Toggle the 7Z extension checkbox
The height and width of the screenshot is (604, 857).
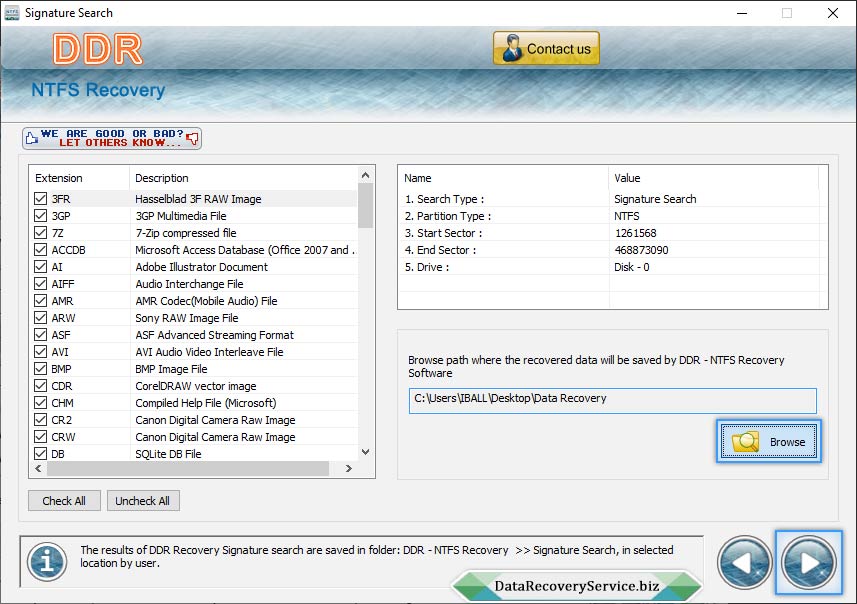[40, 232]
